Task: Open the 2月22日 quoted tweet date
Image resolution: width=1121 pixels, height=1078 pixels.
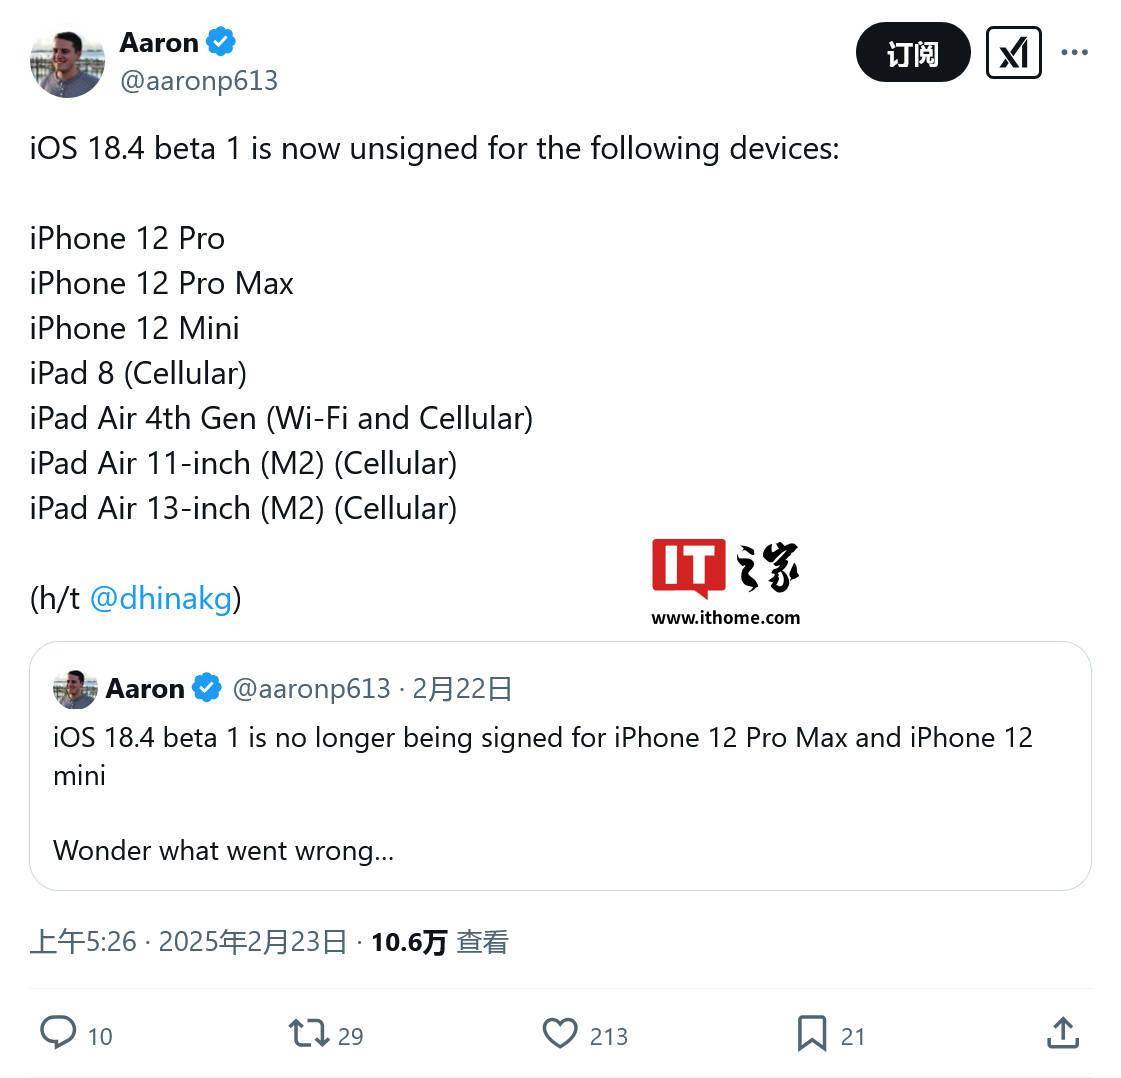Action: click(x=462, y=688)
